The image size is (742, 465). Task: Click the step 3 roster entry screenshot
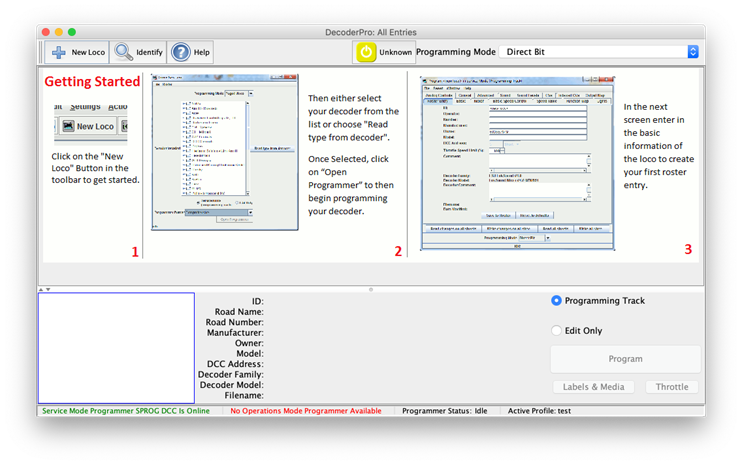click(517, 163)
